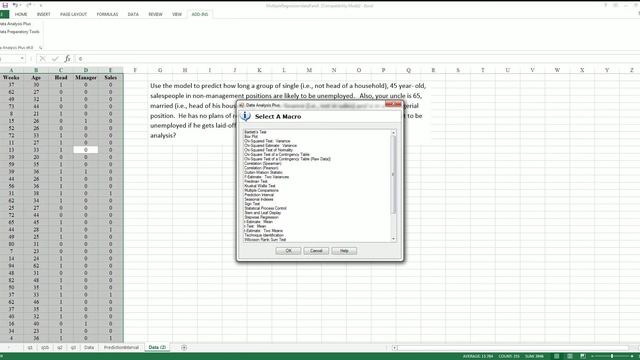Switch to the Data sheet tab
Viewport: 640px width, 360px height.
(x=89, y=347)
